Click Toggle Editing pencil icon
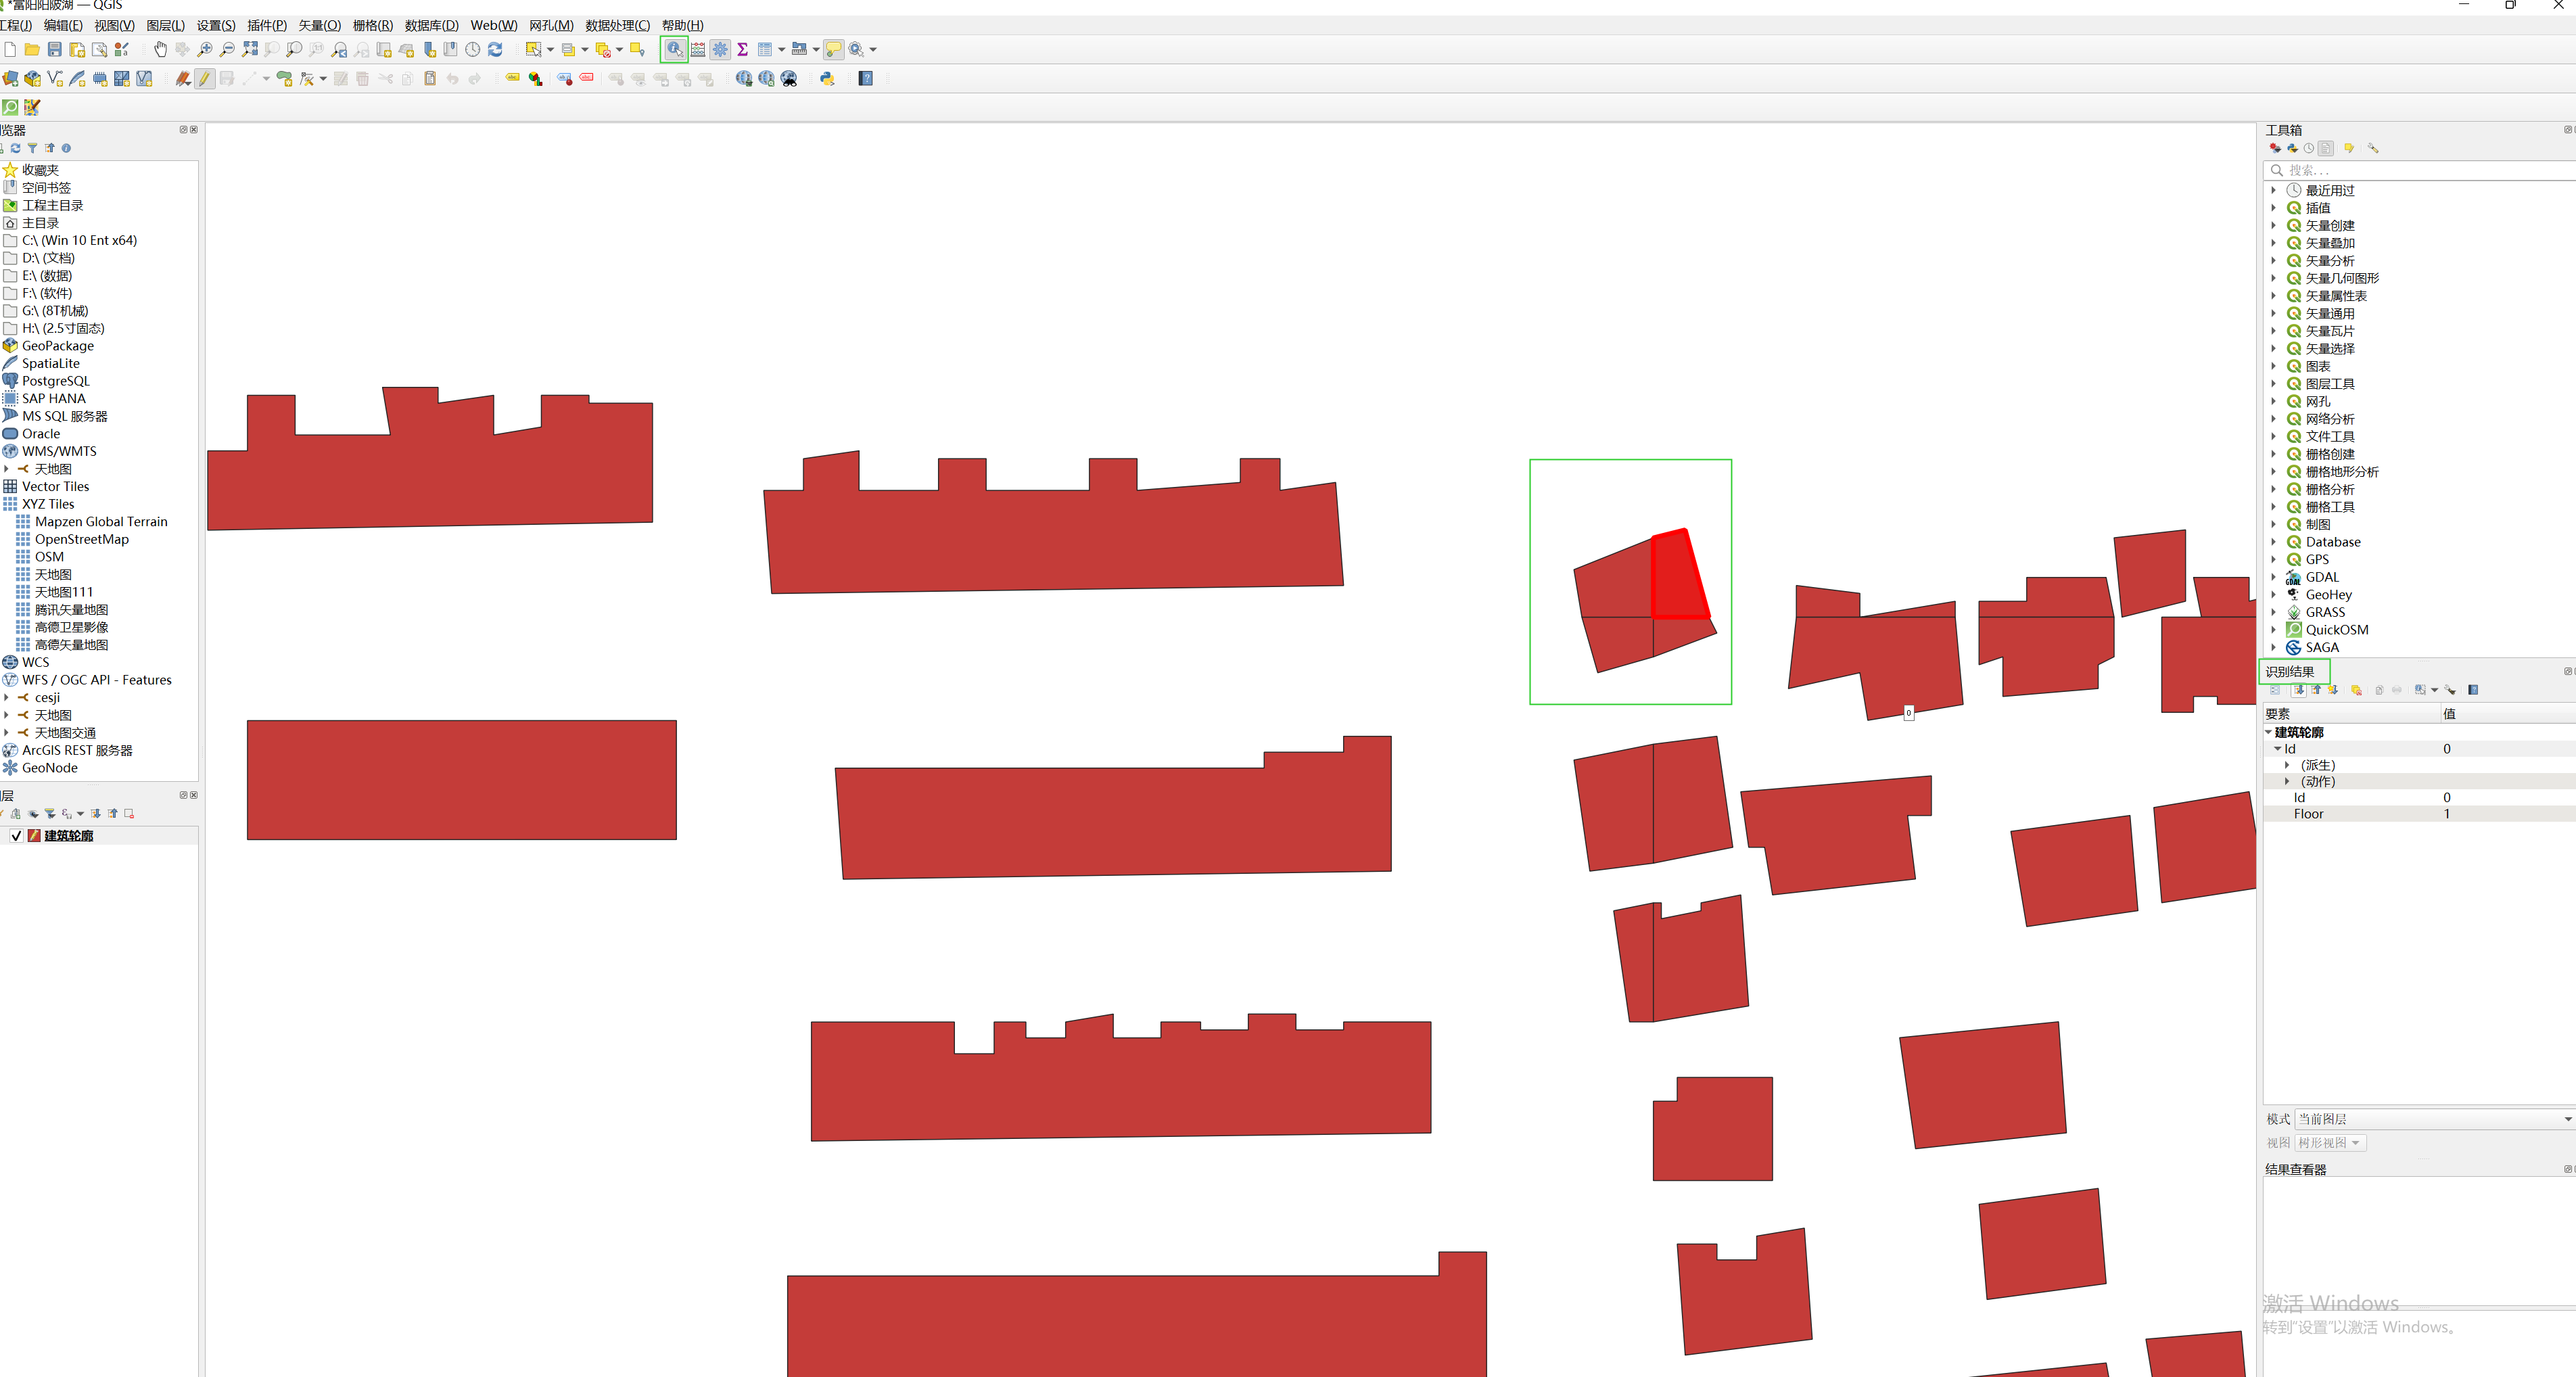2576x1377 pixels. [205, 79]
